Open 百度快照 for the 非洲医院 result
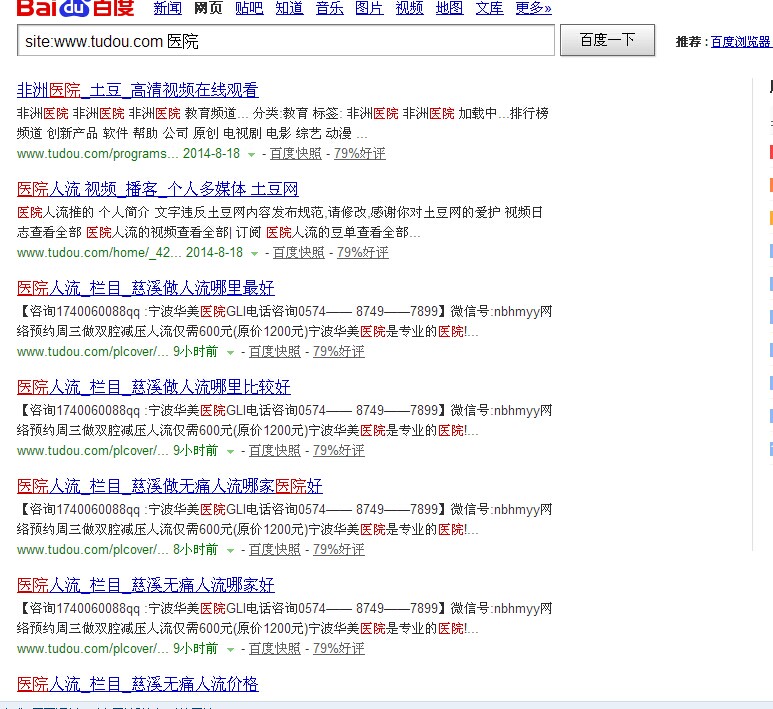 tap(296, 154)
